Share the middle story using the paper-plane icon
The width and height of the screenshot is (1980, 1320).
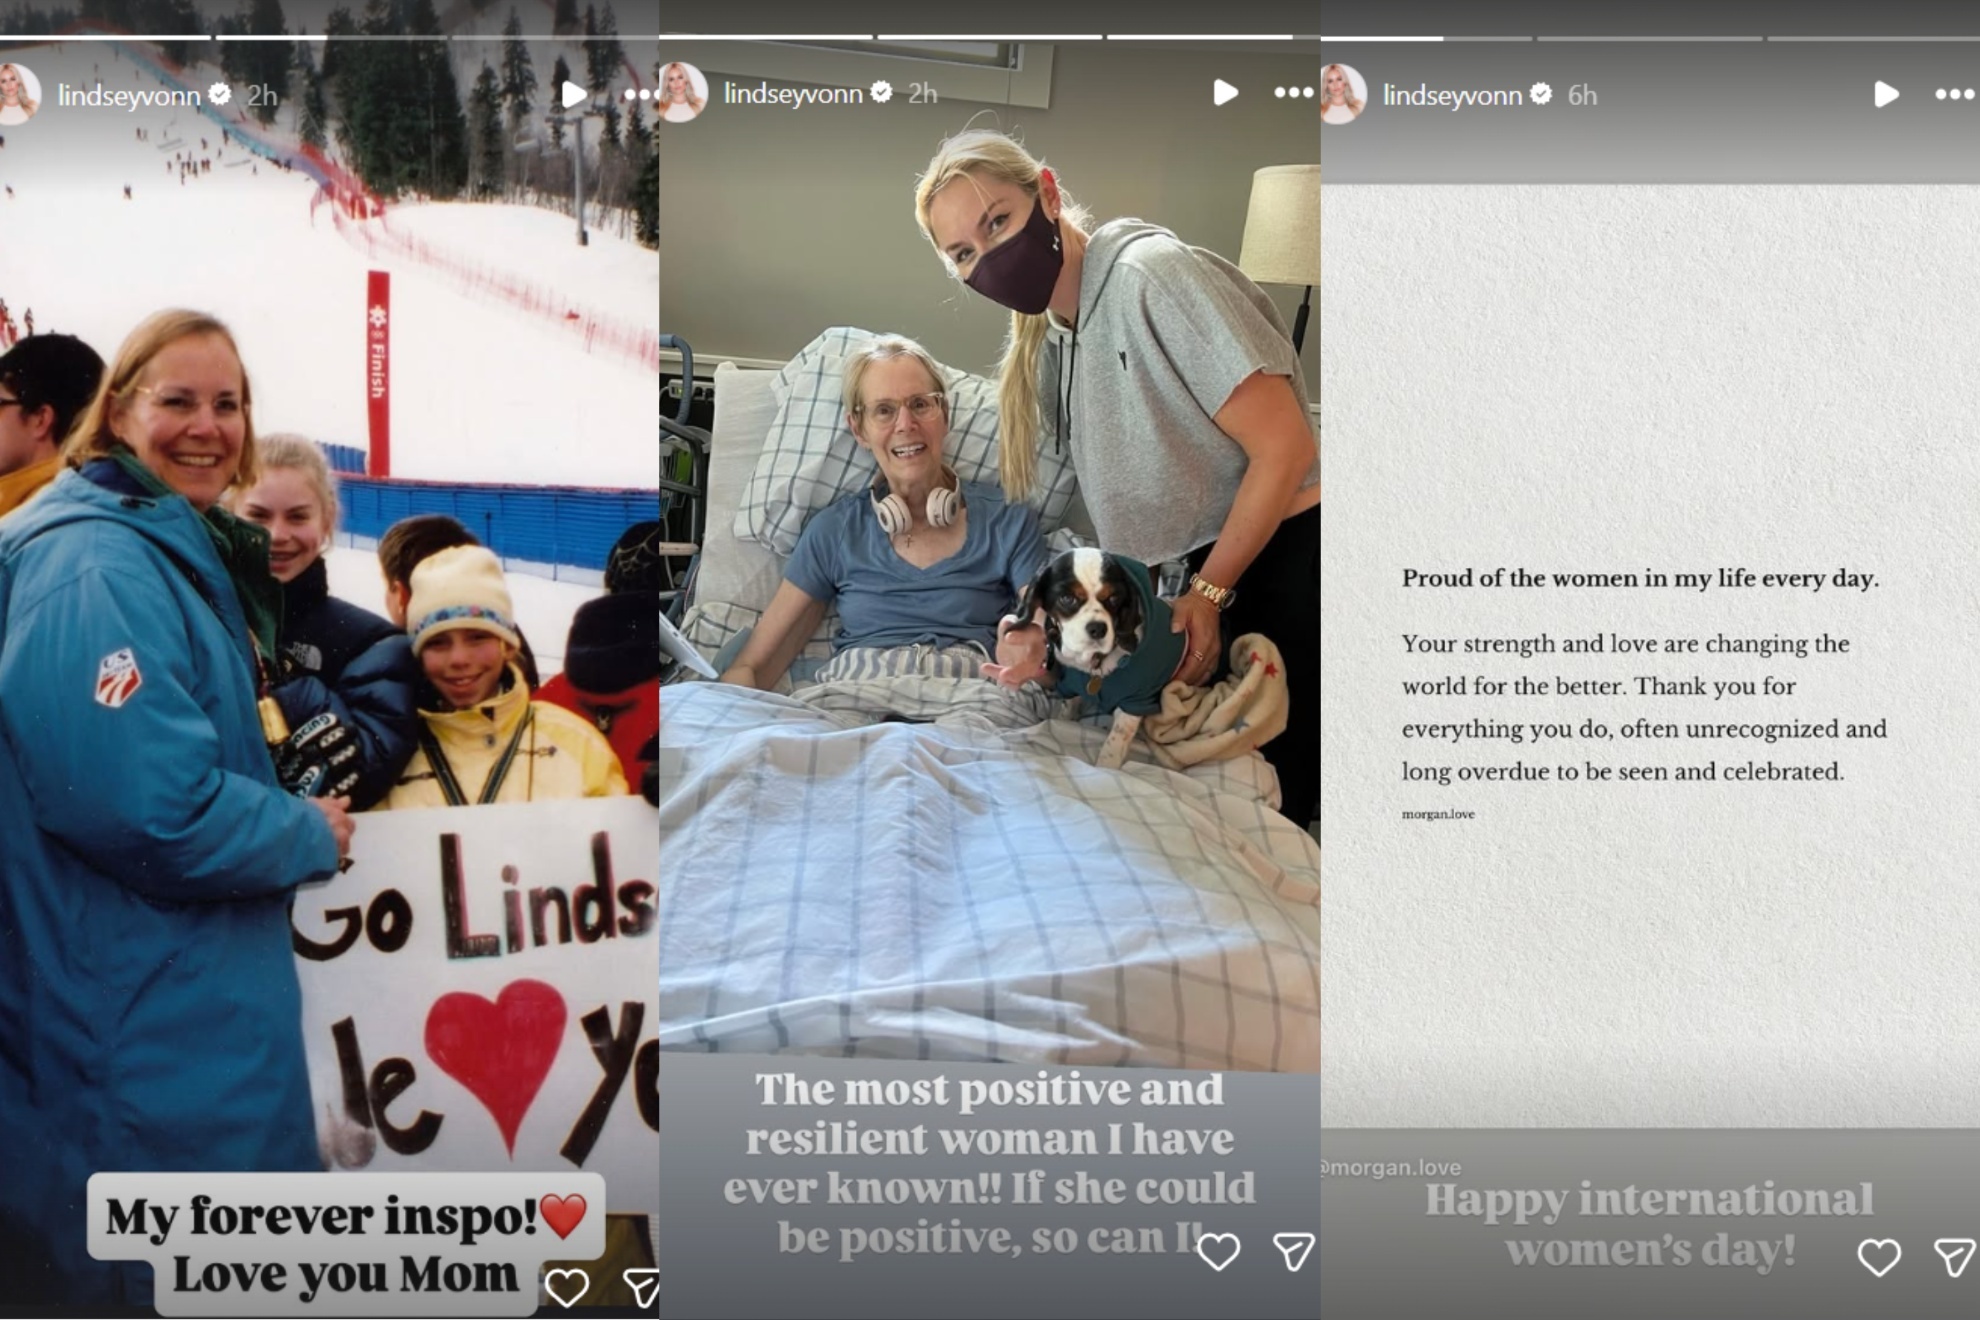click(x=1293, y=1251)
